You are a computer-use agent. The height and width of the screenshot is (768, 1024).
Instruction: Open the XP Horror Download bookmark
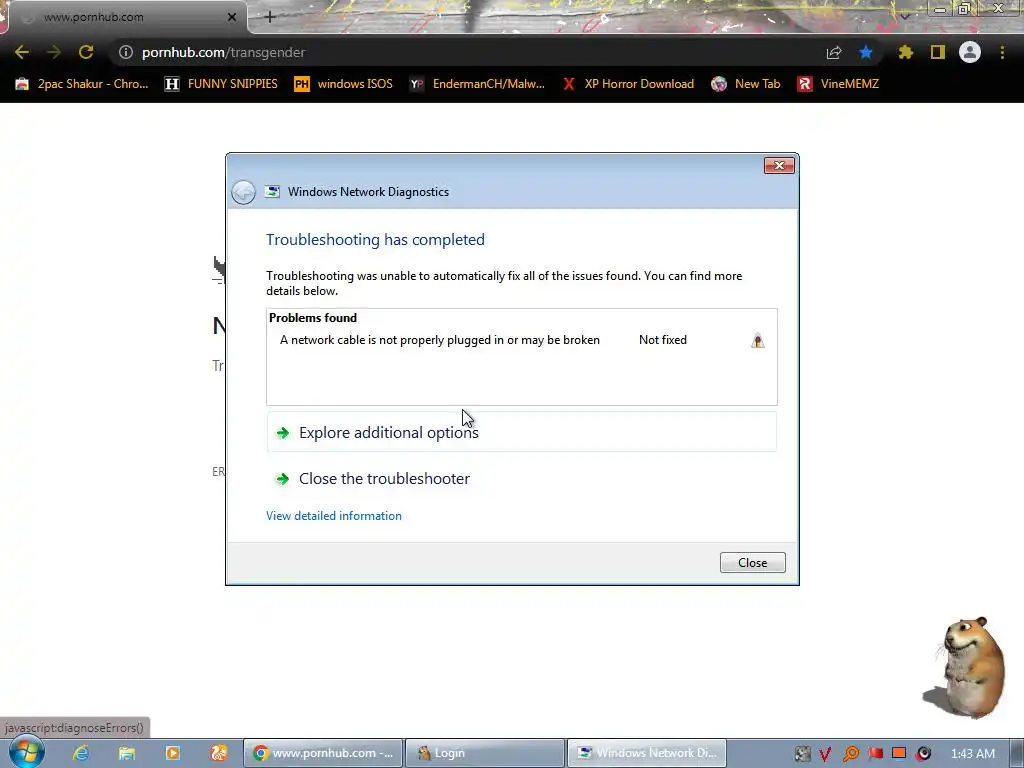tap(628, 84)
